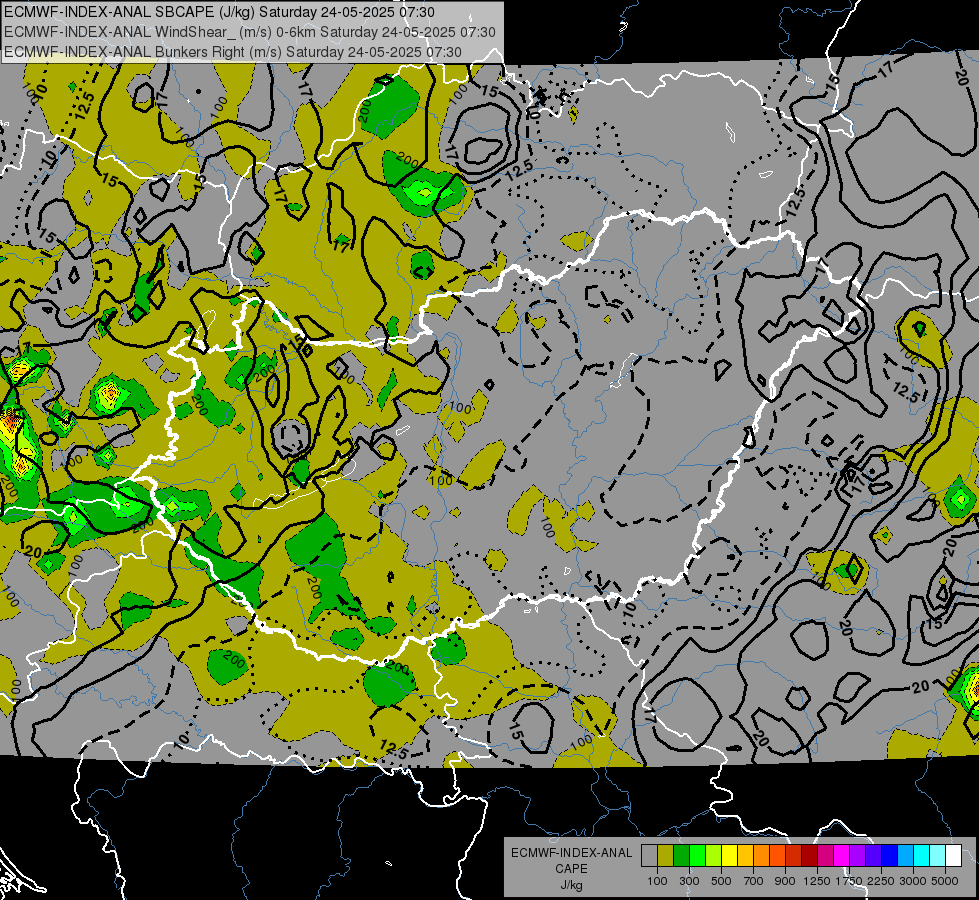Image resolution: width=979 pixels, height=900 pixels.
Task: Click the J/kg unit label in legend
Action: click(x=571, y=885)
